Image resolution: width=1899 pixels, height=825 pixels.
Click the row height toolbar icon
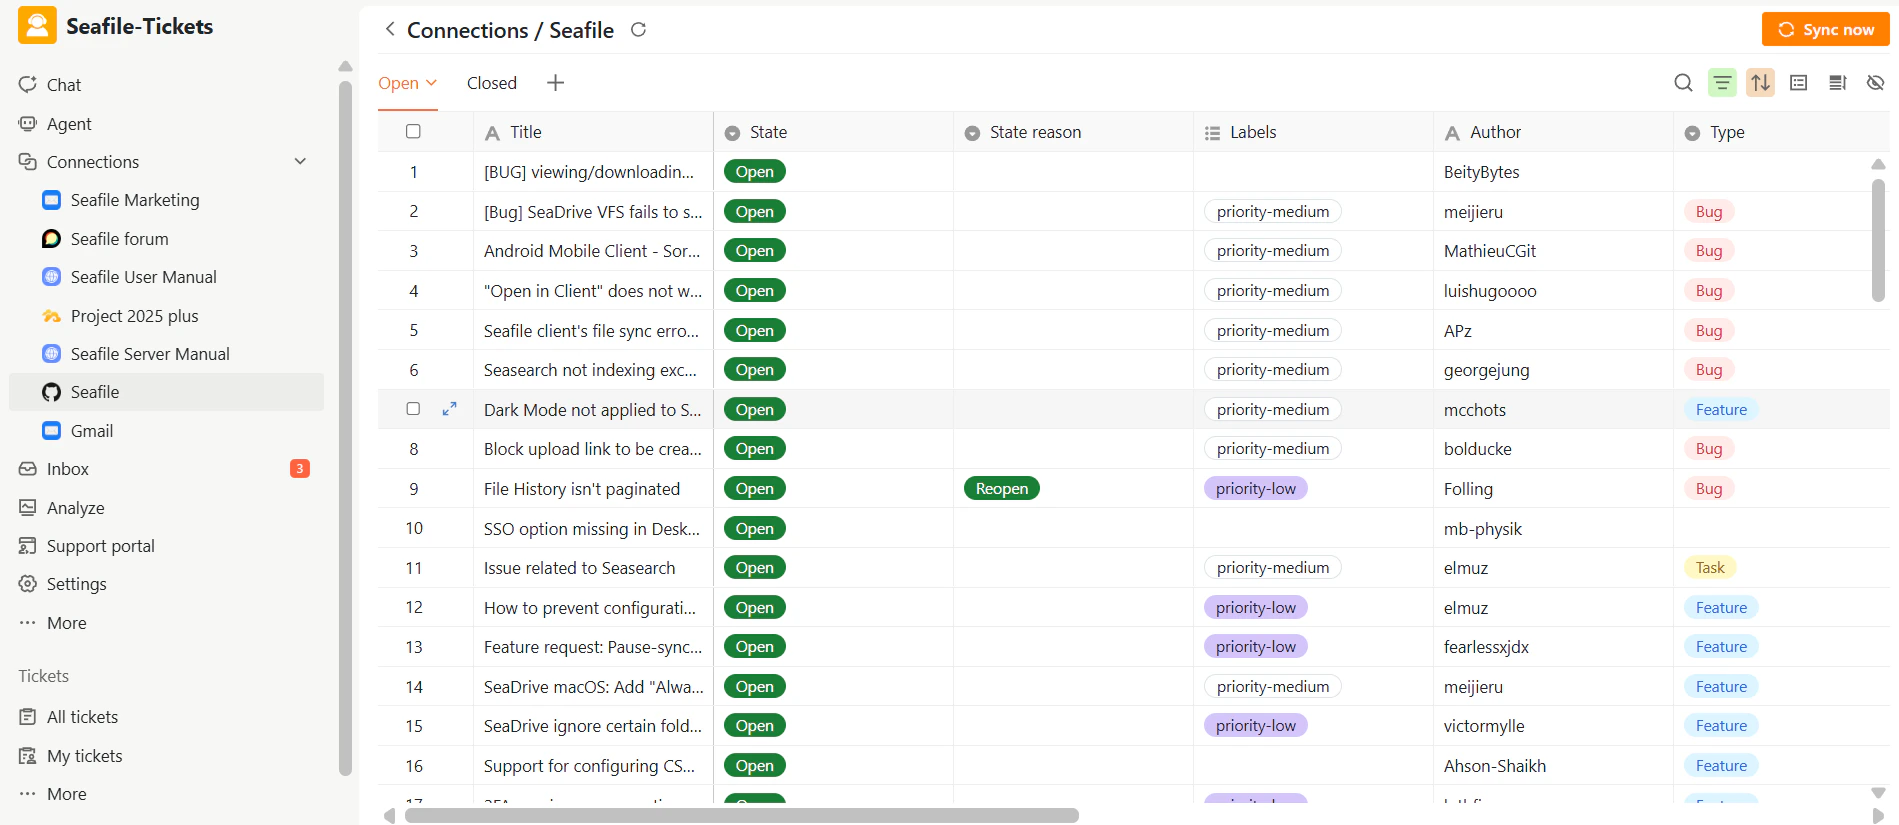1837,83
